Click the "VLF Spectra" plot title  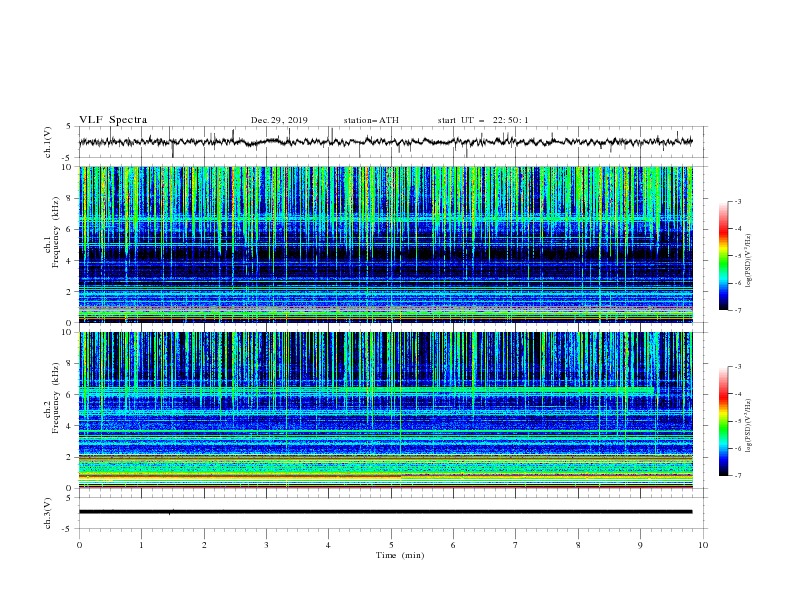(113, 120)
